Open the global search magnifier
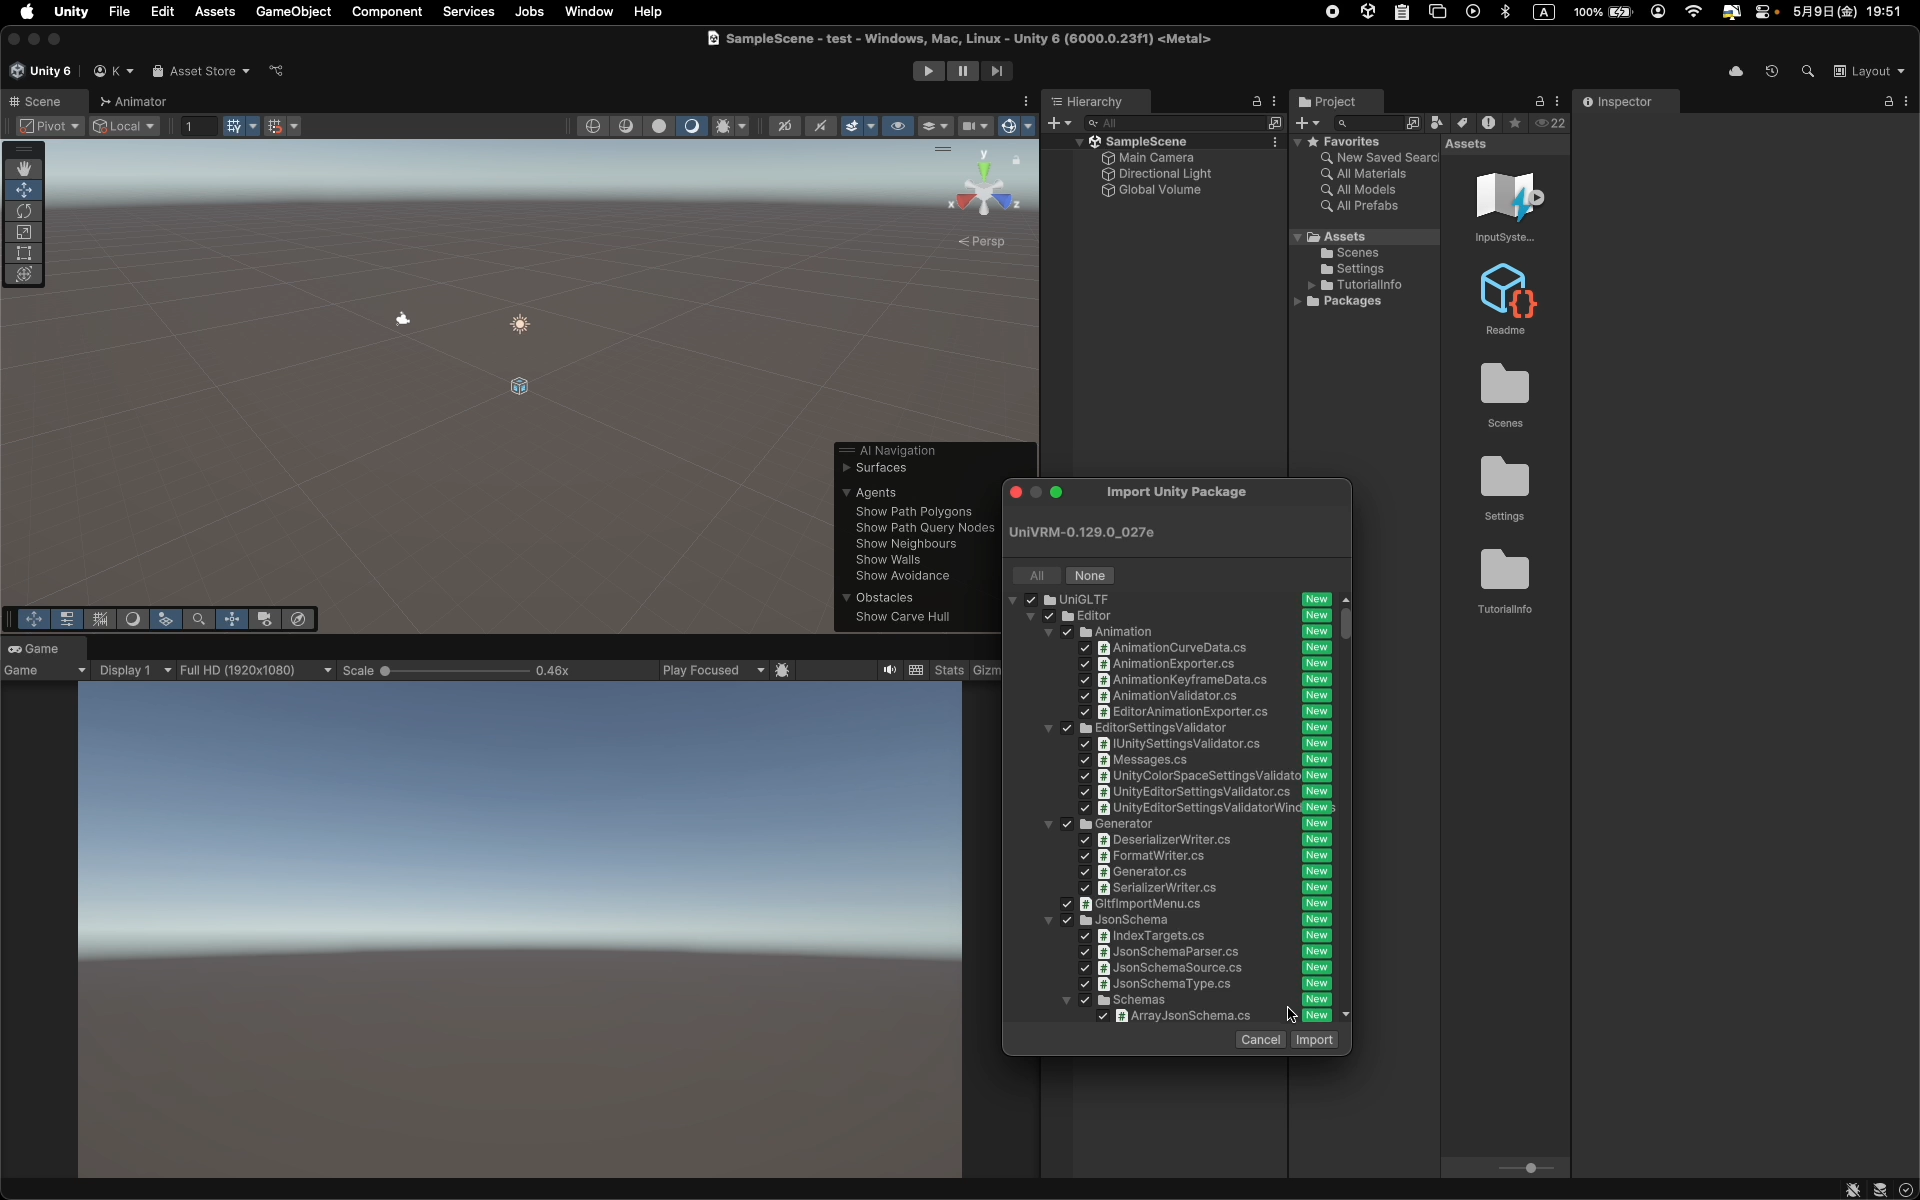Screen dimensions: 1920x1200 click(x=1807, y=71)
